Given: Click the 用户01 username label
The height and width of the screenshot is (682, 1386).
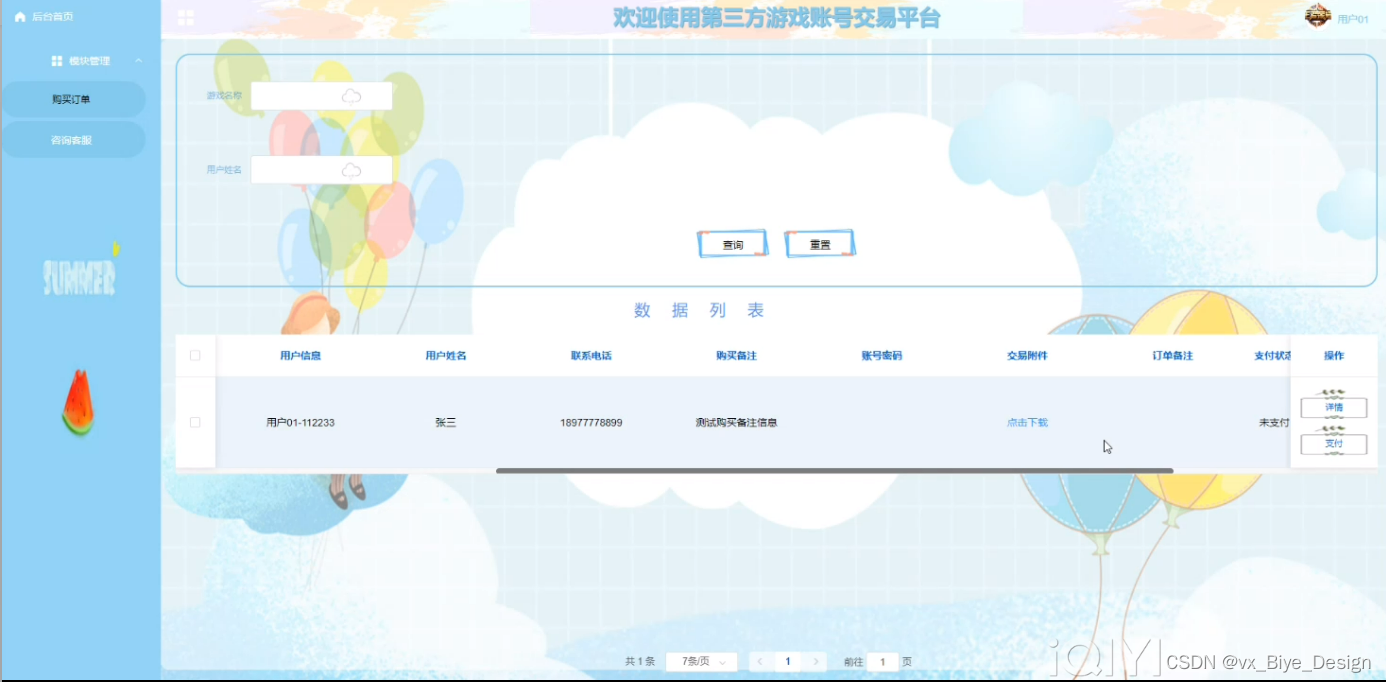Looking at the screenshot, I should pos(1353,20).
